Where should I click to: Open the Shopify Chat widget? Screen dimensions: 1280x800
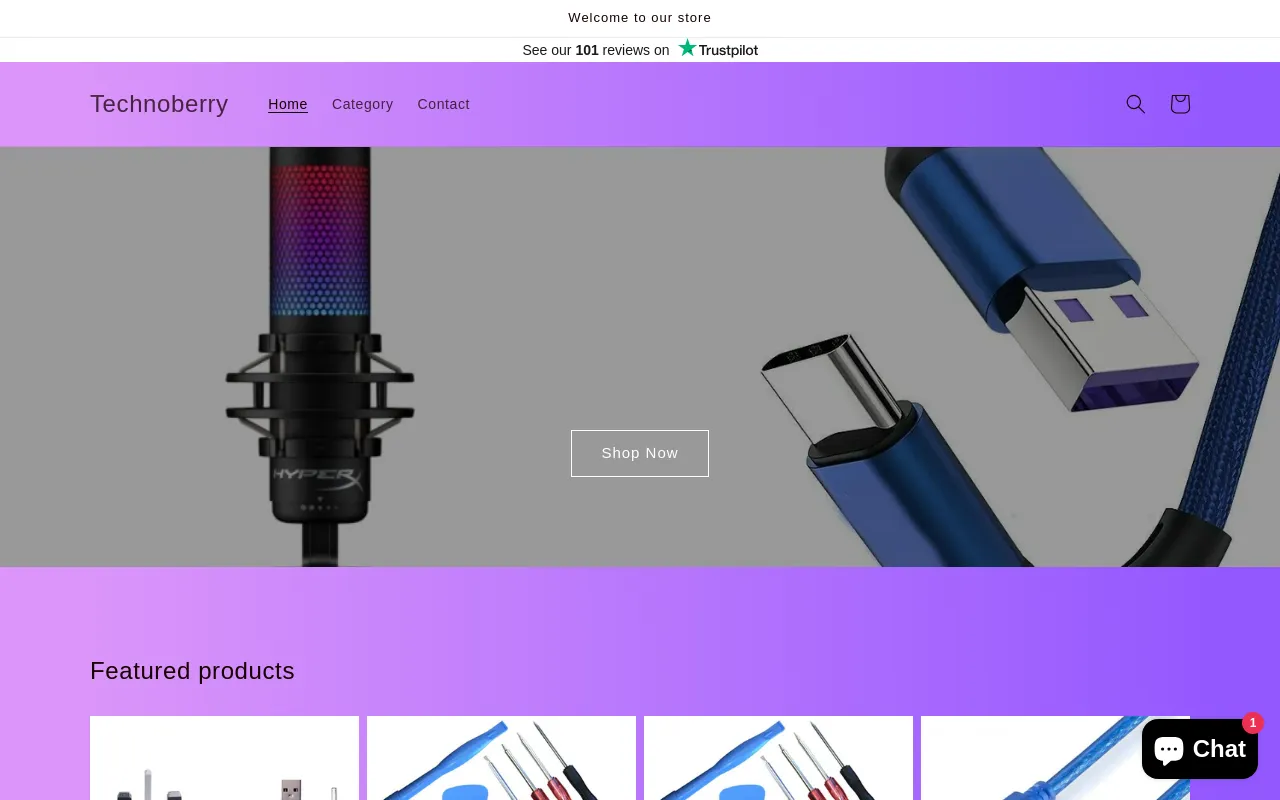[1199, 749]
